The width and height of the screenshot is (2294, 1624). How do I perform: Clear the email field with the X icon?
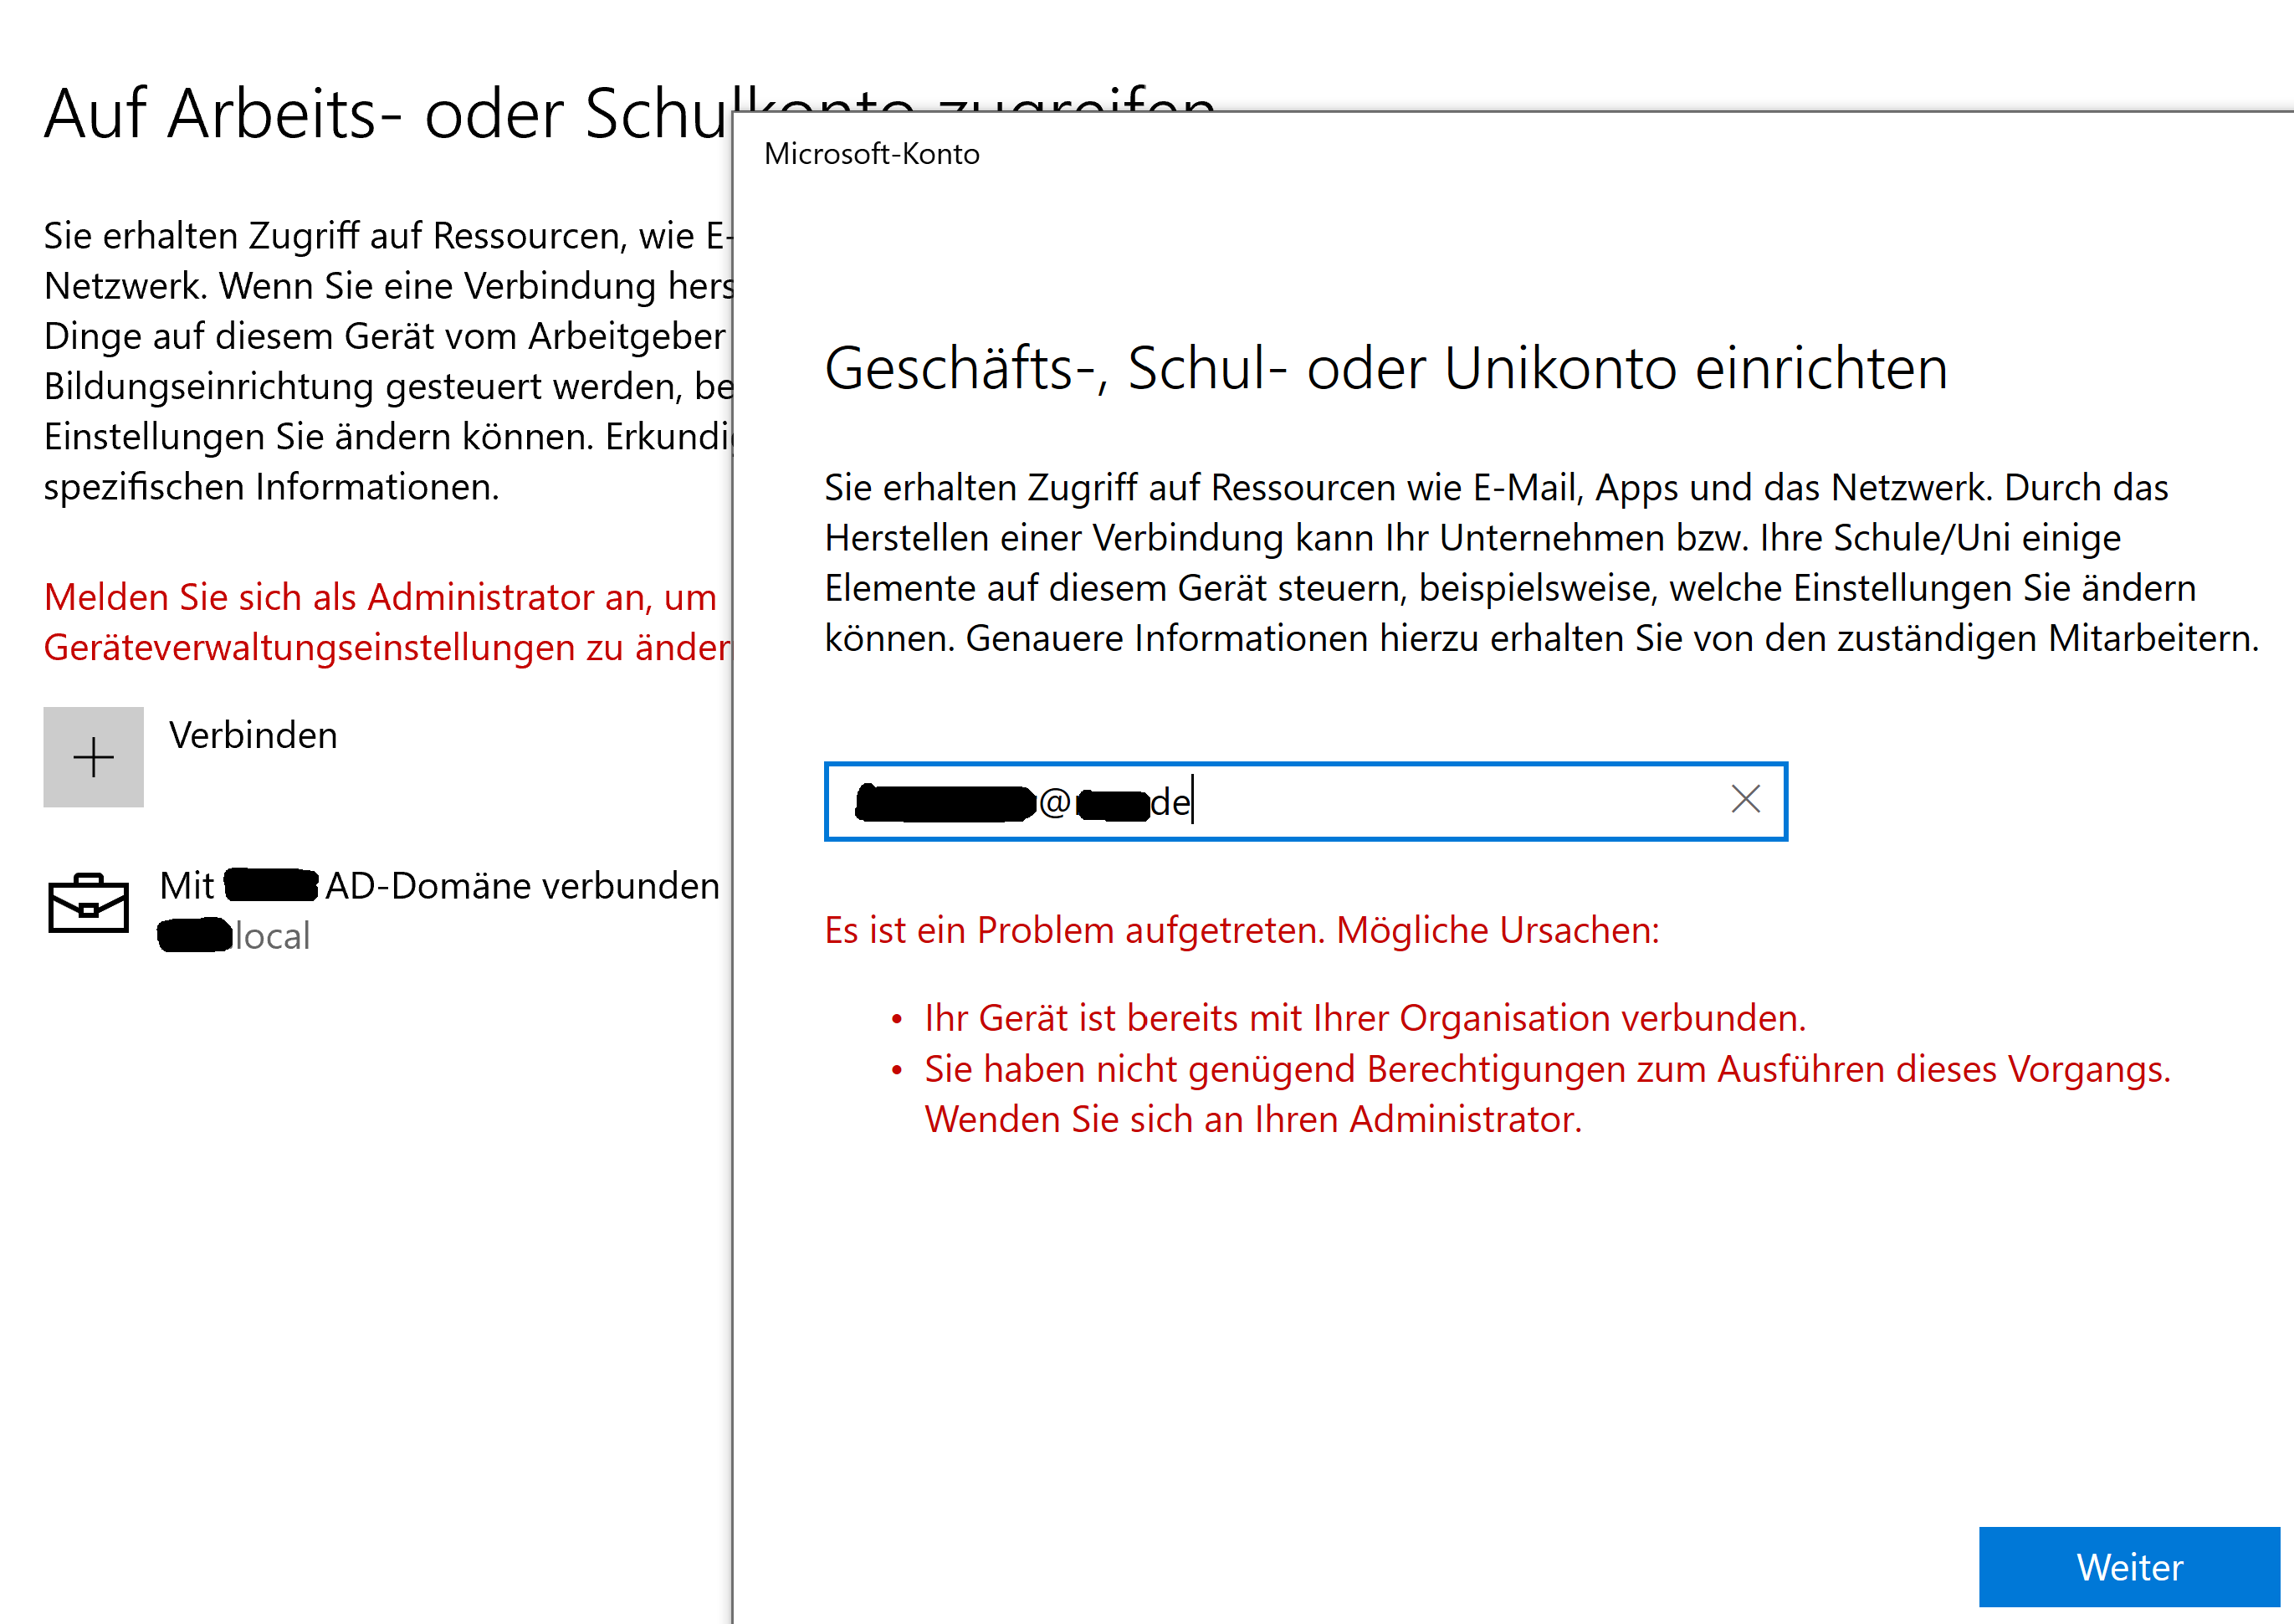click(1745, 799)
